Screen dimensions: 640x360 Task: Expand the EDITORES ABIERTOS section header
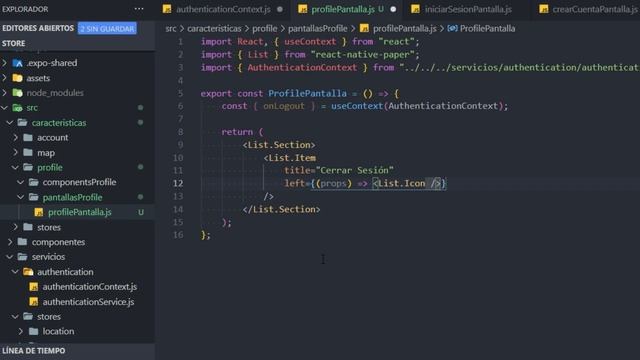[38, 28]
